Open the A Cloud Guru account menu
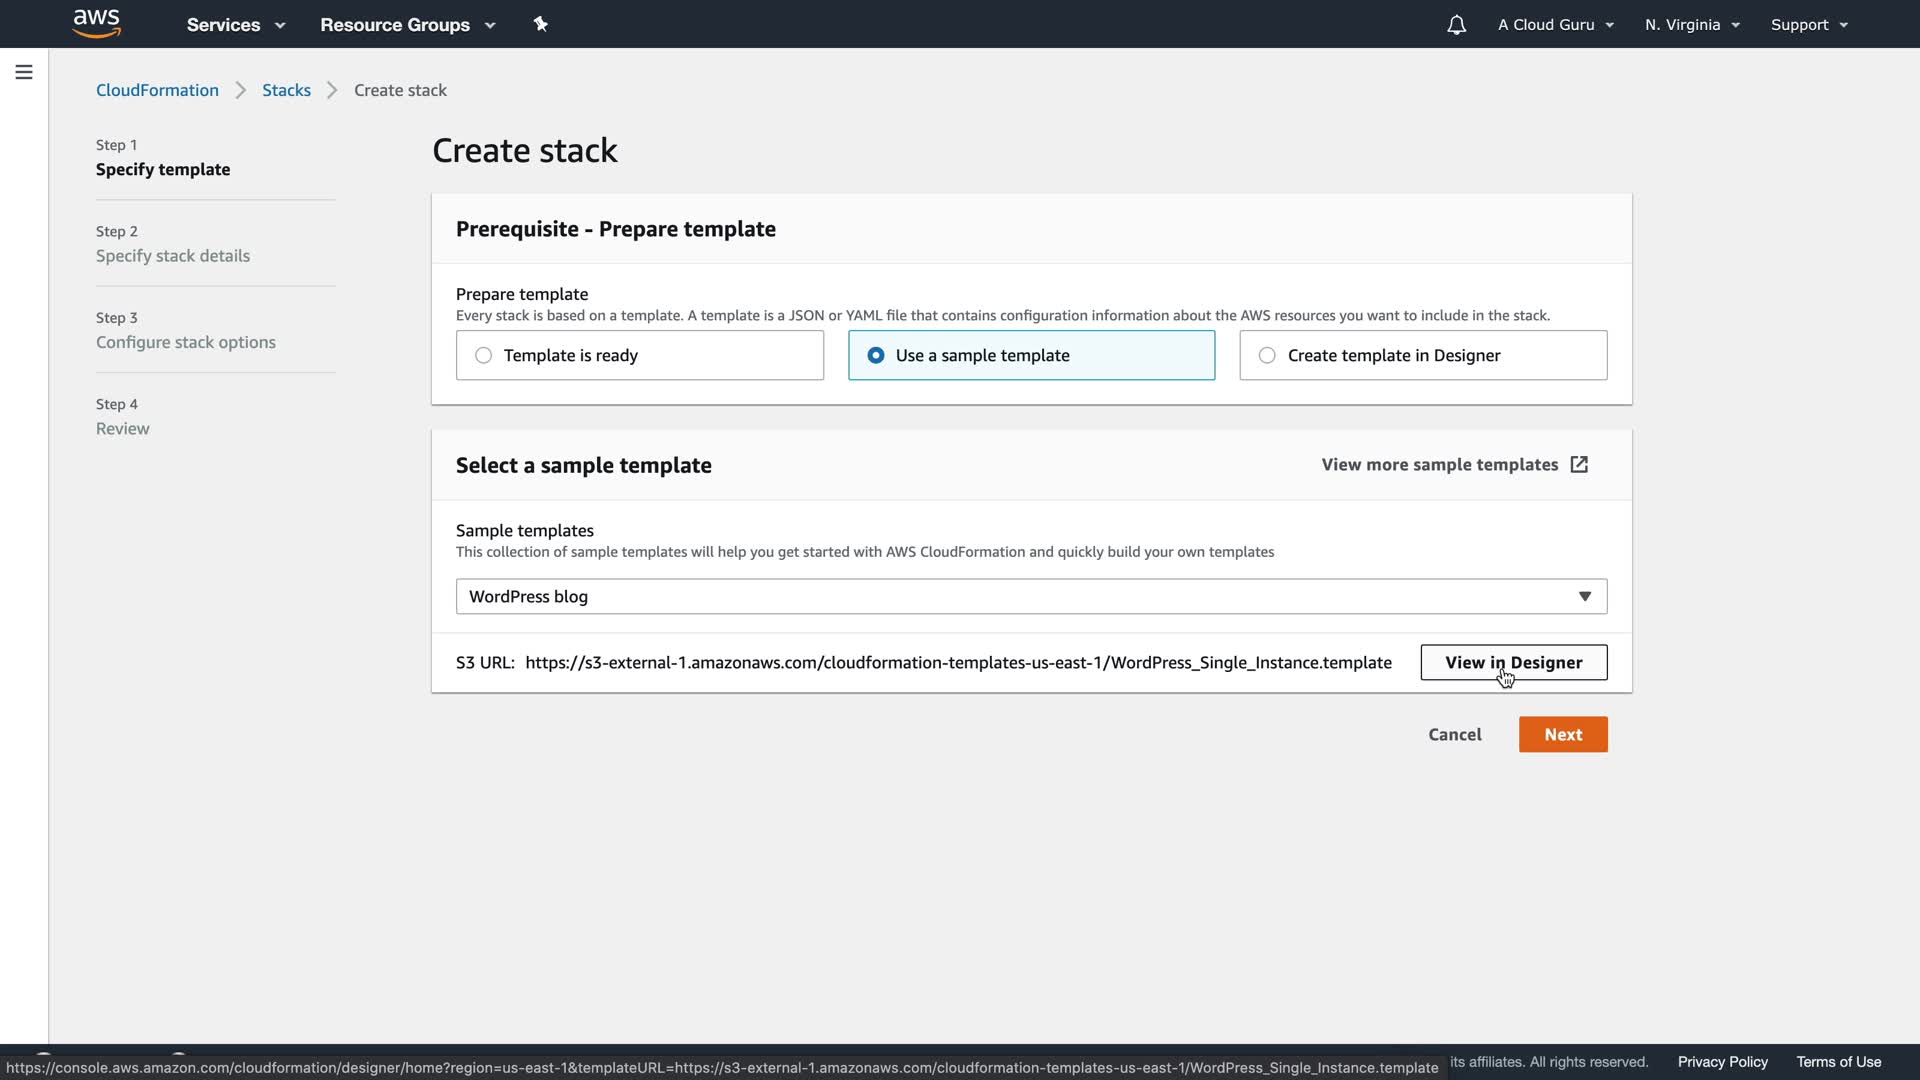Viewport: 1920px width, 1080px height. [1555, 25]
